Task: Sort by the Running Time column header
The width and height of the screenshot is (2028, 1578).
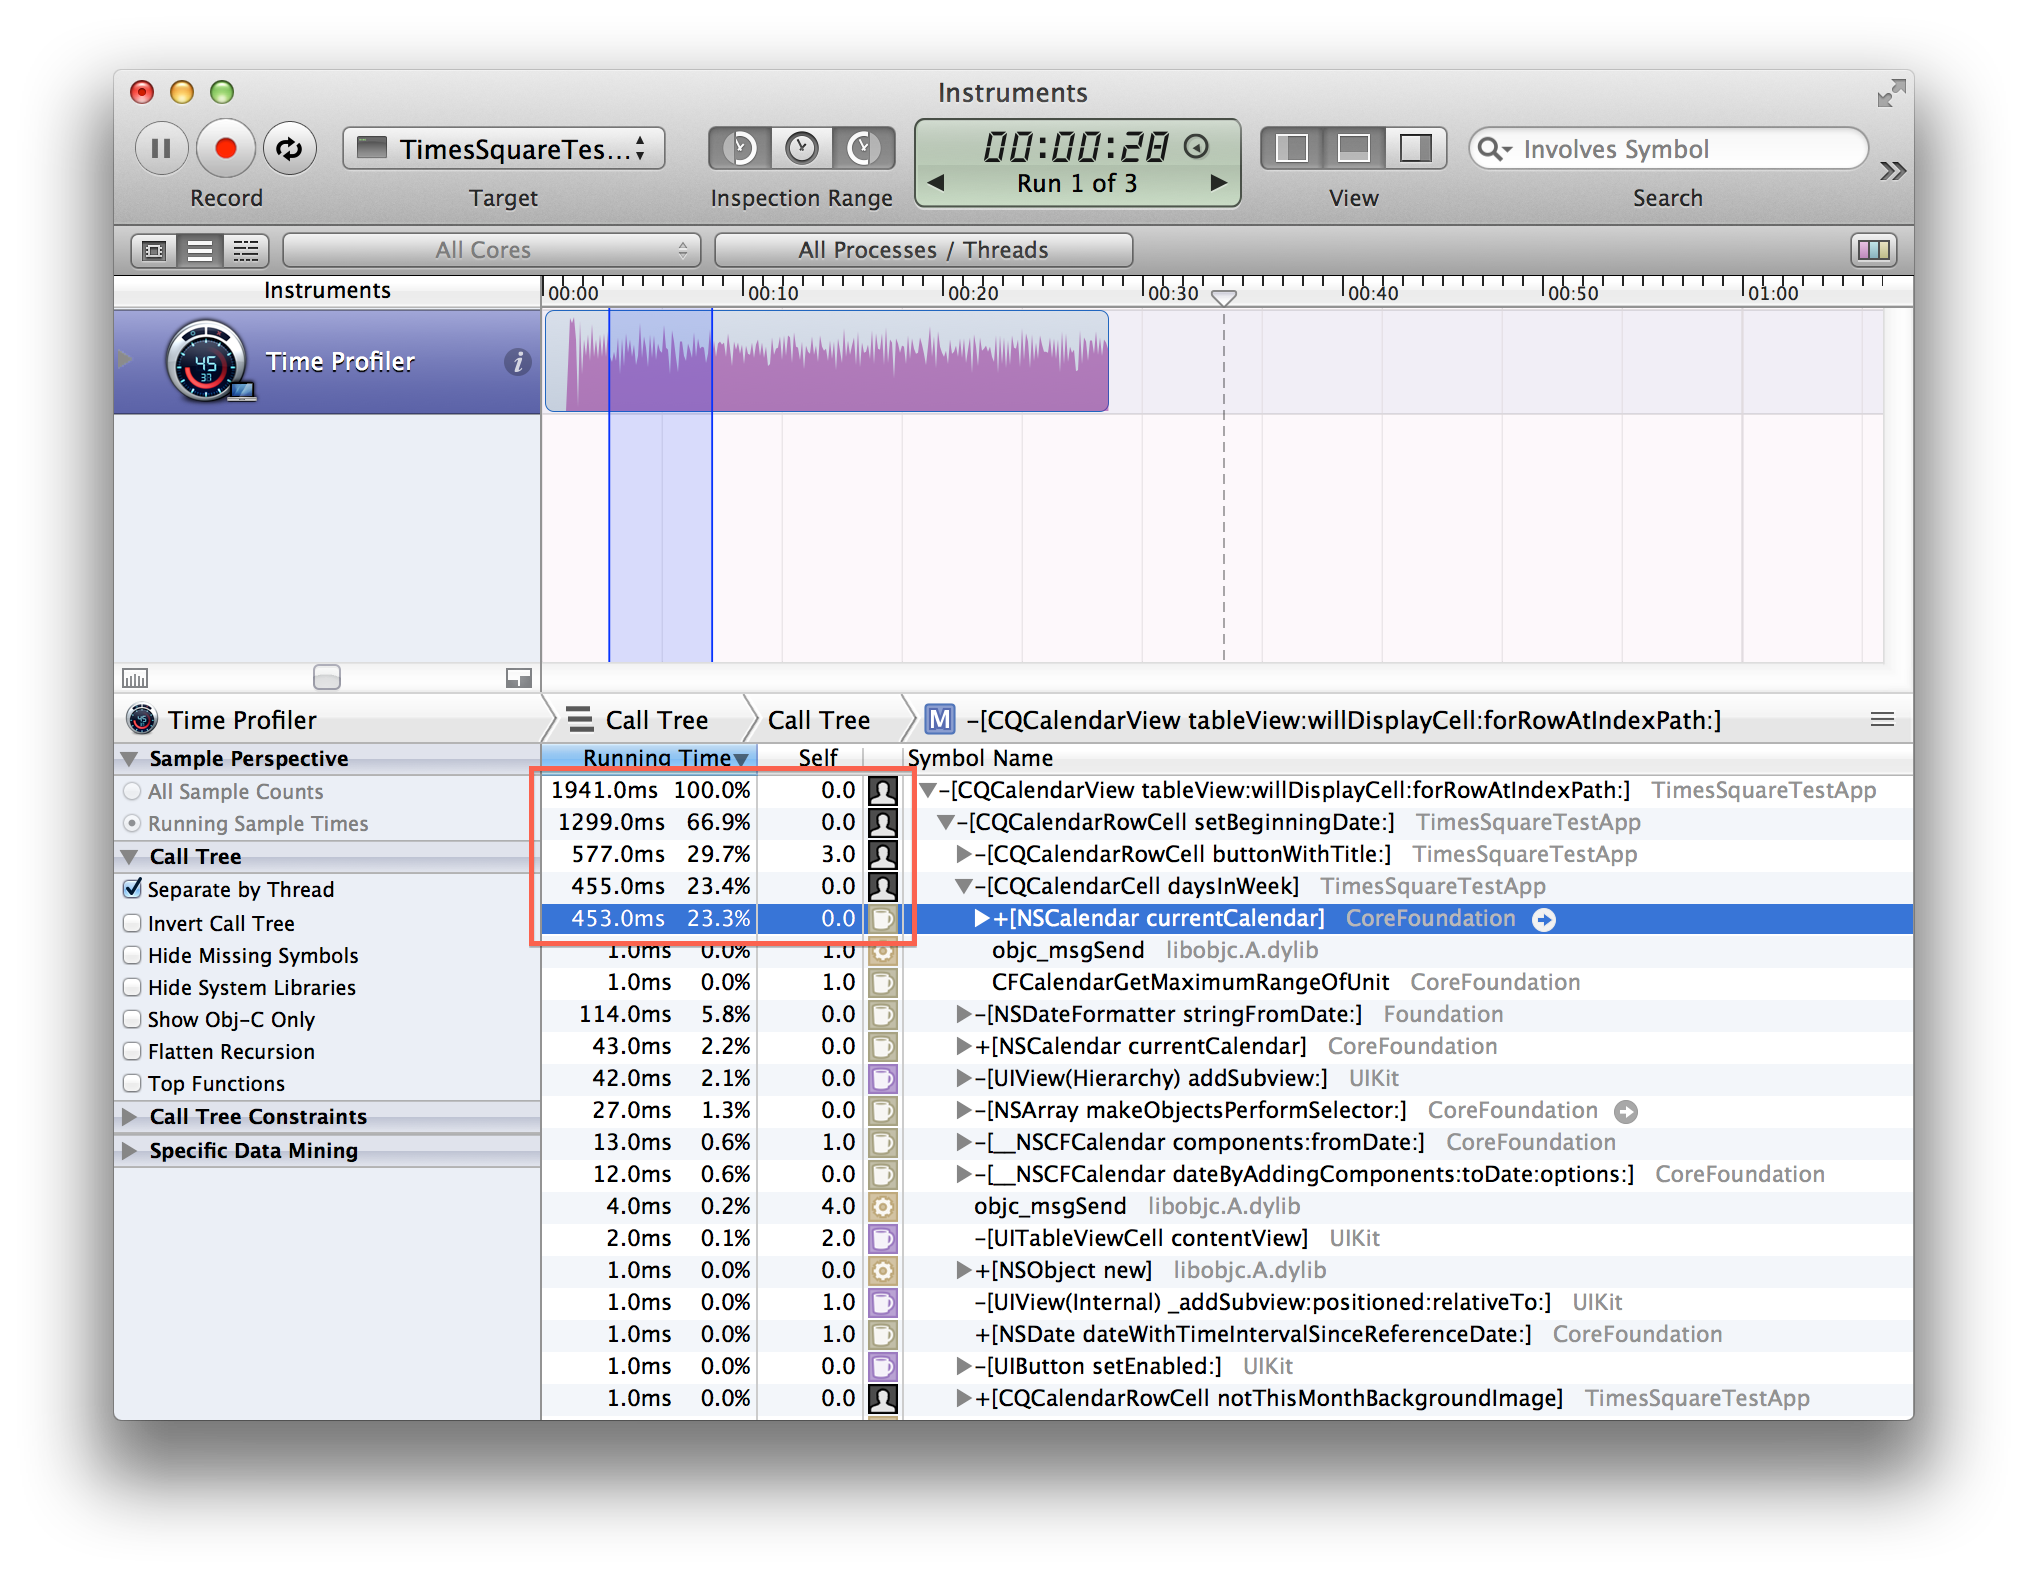Action: pos(650,758)
